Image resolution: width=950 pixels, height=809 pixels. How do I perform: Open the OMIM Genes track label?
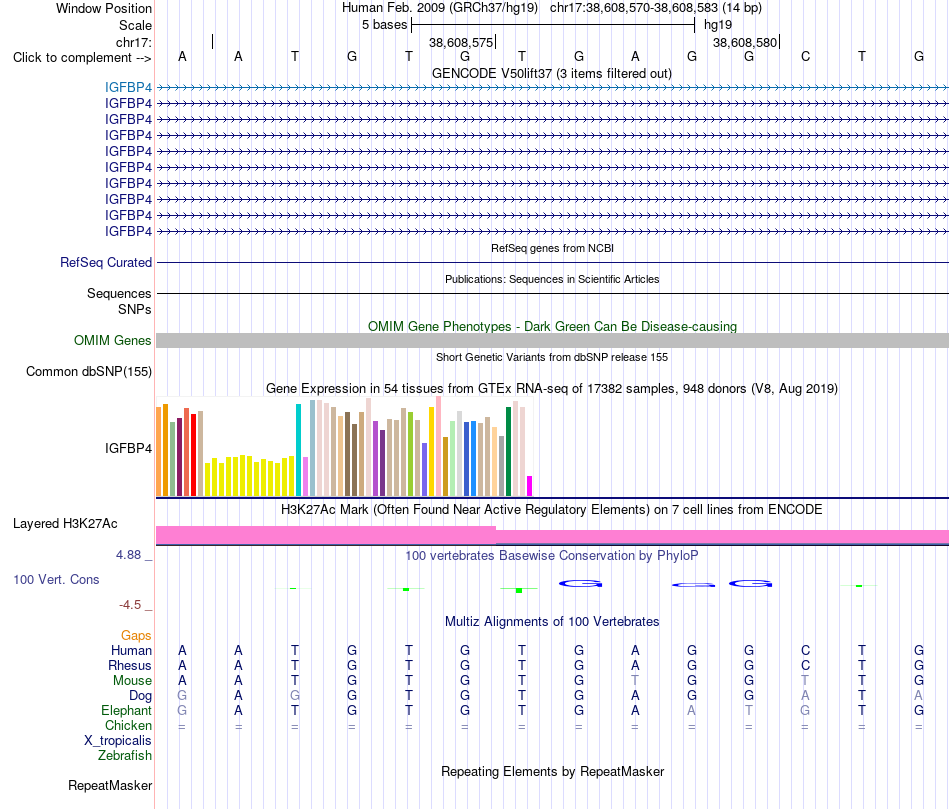coord(112,341)
